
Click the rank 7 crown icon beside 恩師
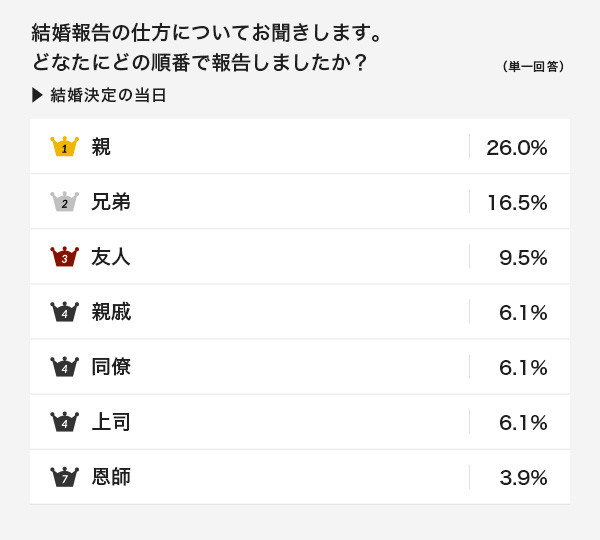pyautogui.click(x=65, y=477)
